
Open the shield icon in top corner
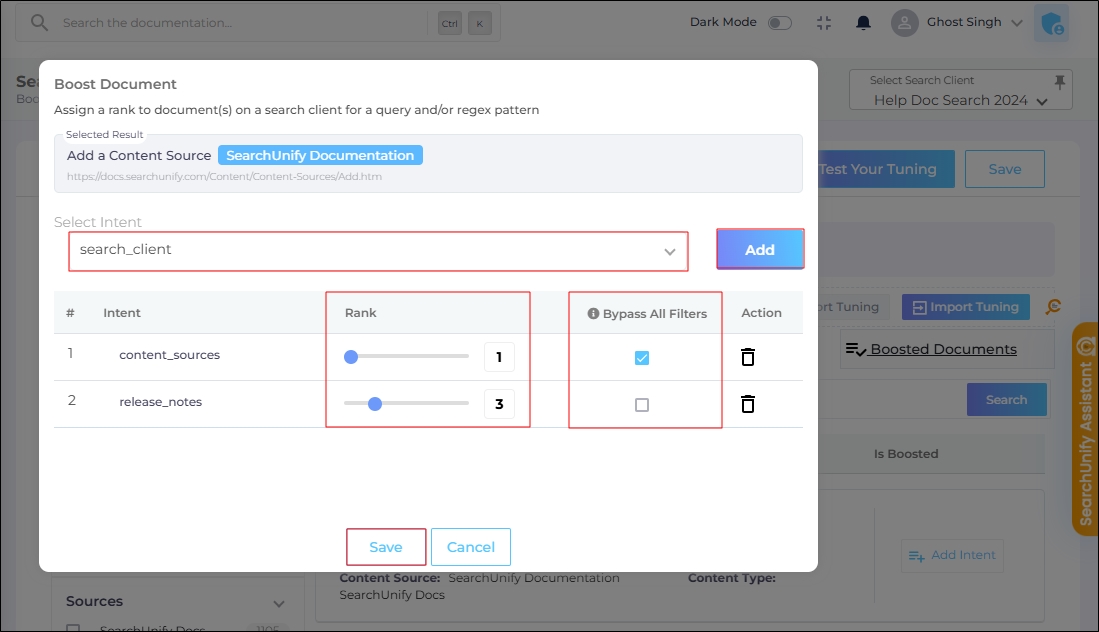pyautogui.click(x=1052, y=24)
